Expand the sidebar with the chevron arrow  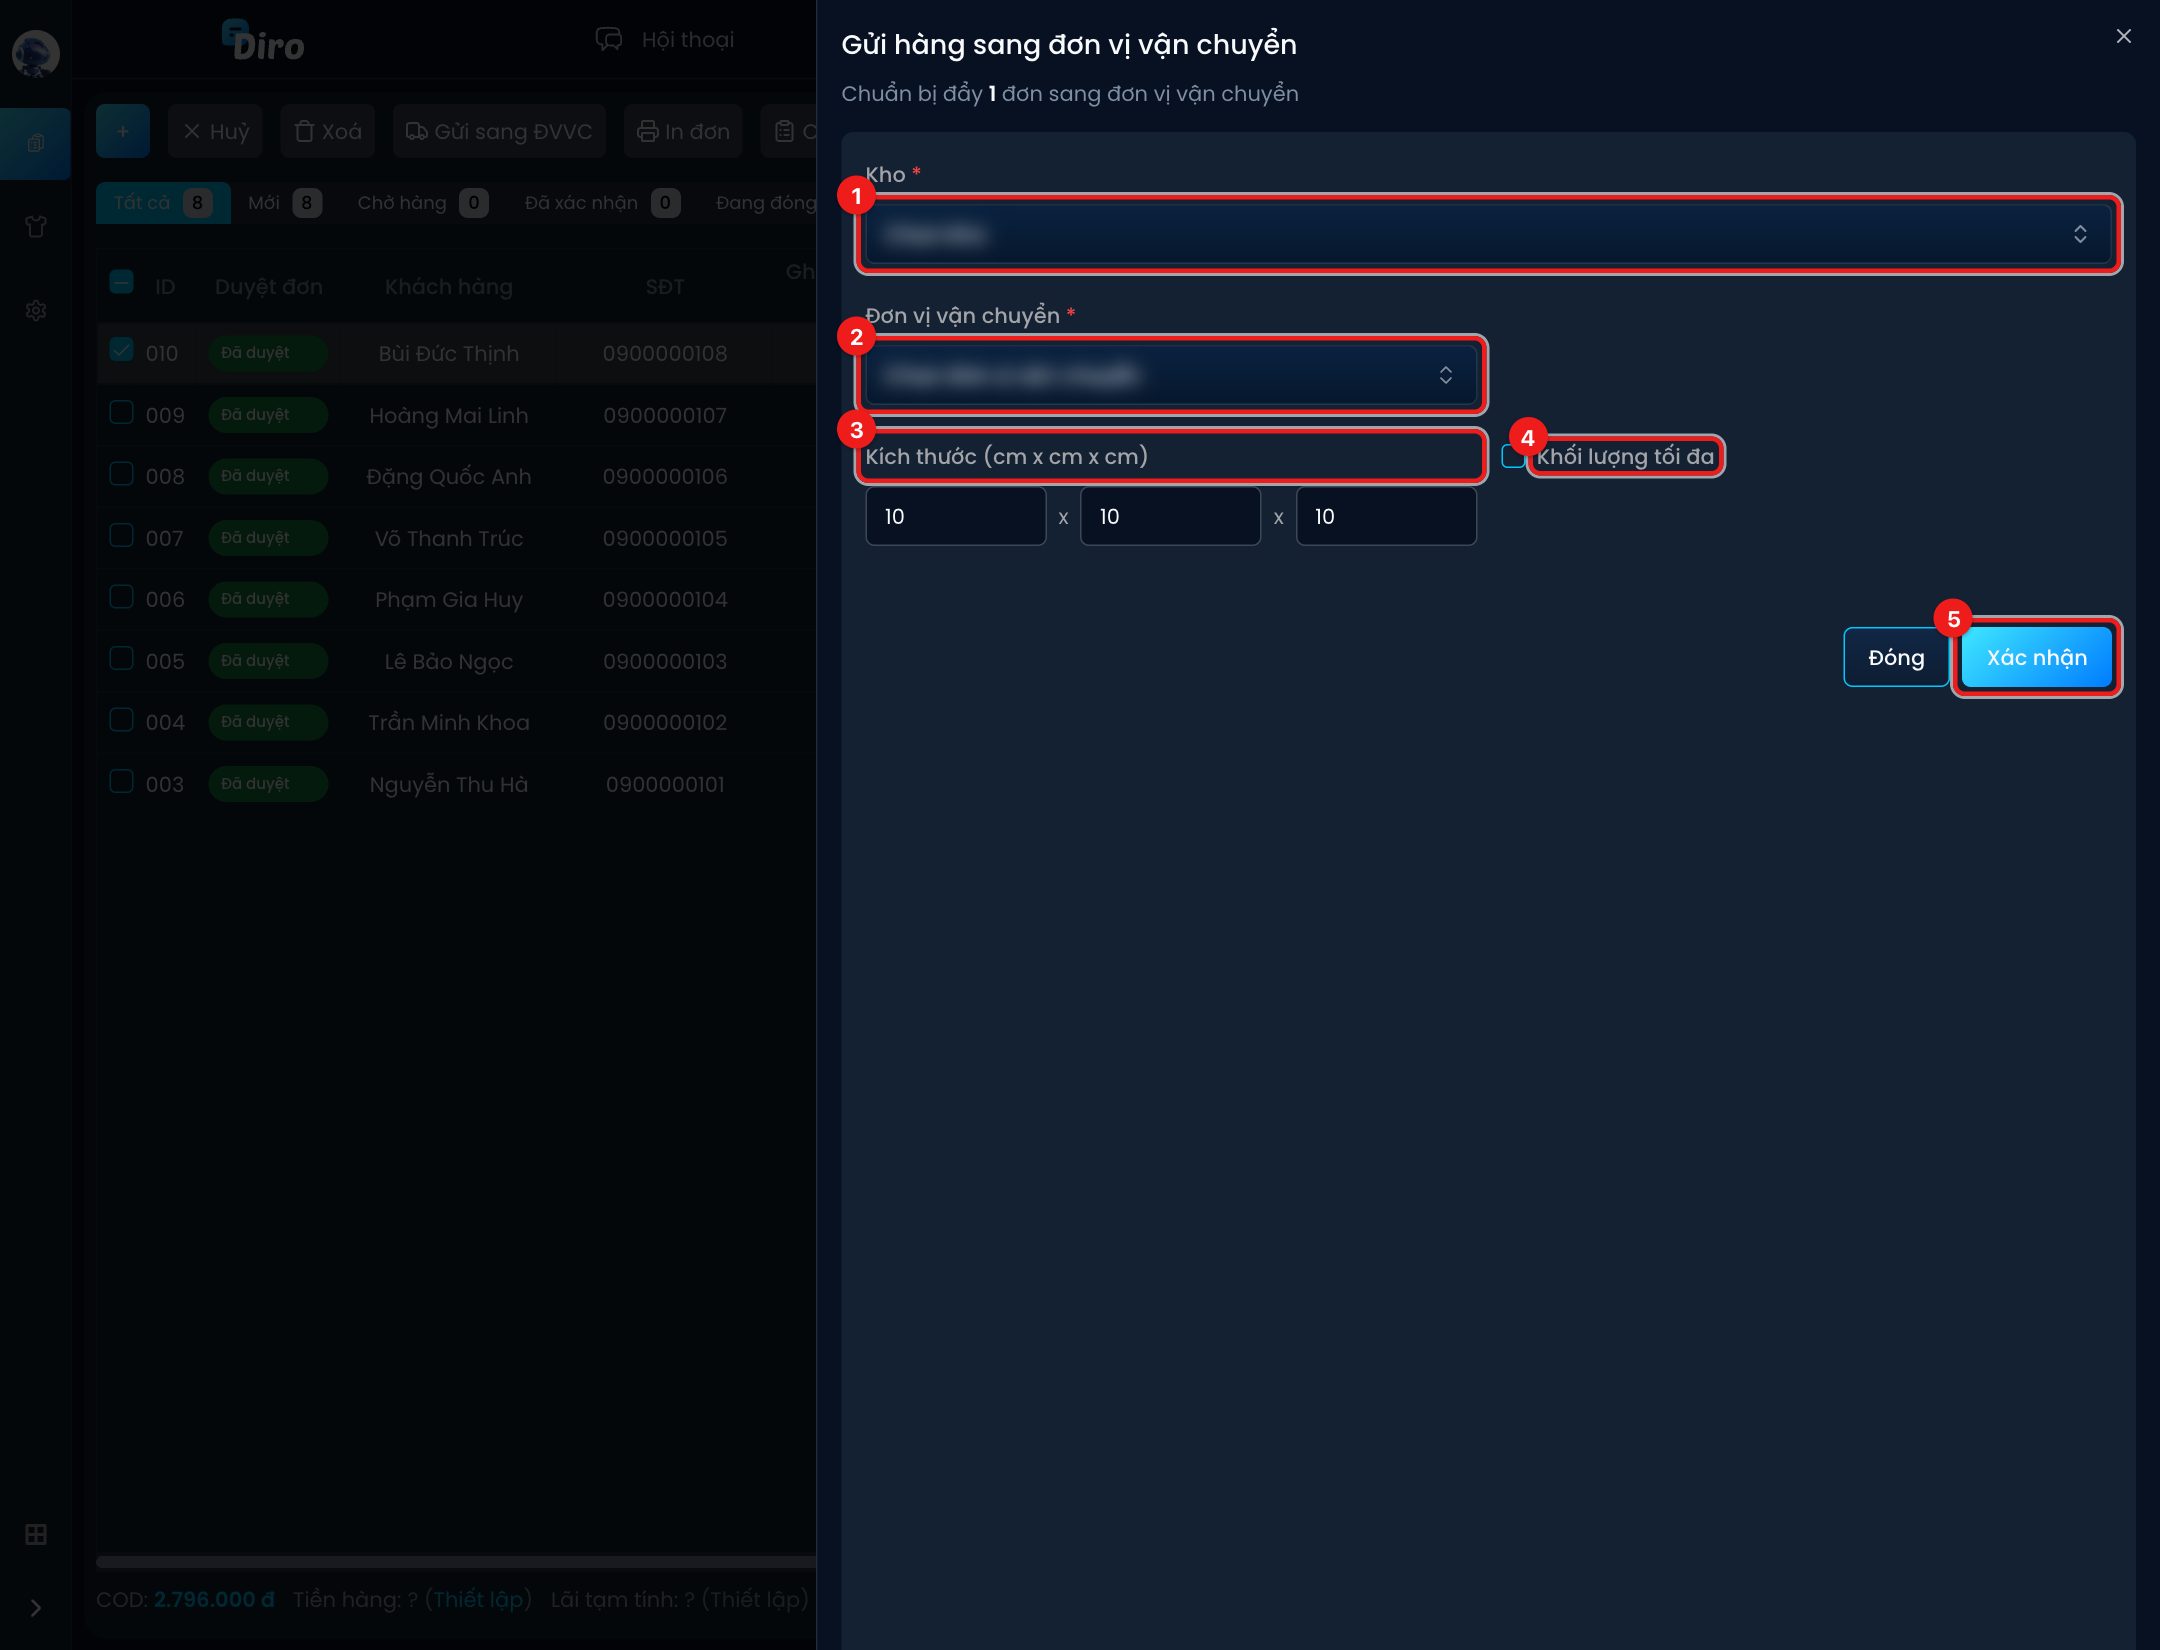pyautogui.click(x=35, y=1608)
